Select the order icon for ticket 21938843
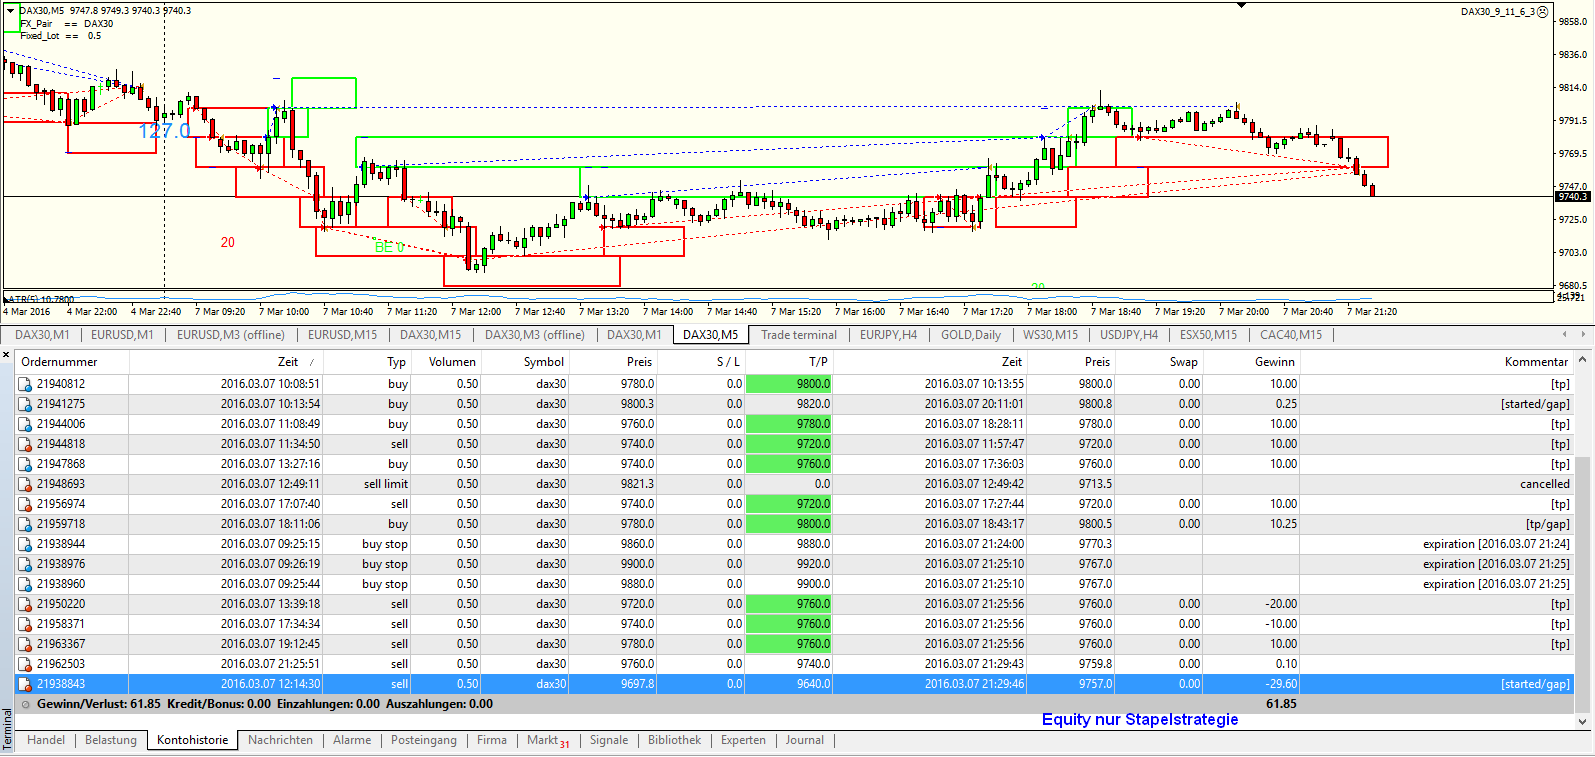The height and width of the screenshot is (757, 1595). click(x=25, y=684)
